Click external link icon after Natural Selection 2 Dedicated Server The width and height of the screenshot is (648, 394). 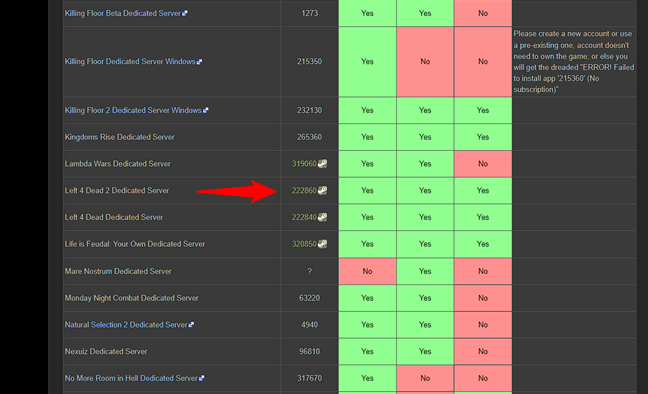pos(191,325)
